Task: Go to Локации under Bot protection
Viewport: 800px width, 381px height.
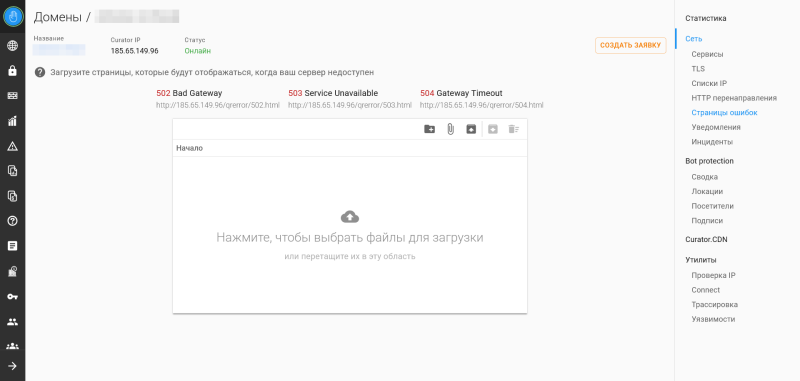Action: point(707,191)
